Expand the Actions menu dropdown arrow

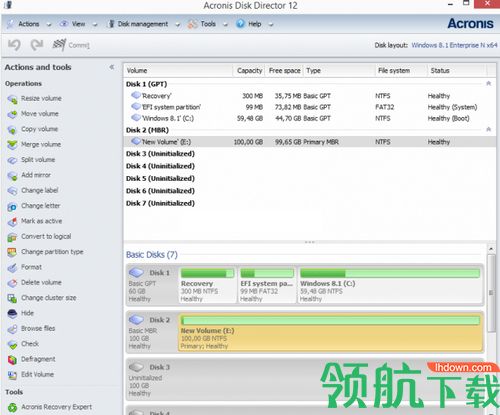49,25
